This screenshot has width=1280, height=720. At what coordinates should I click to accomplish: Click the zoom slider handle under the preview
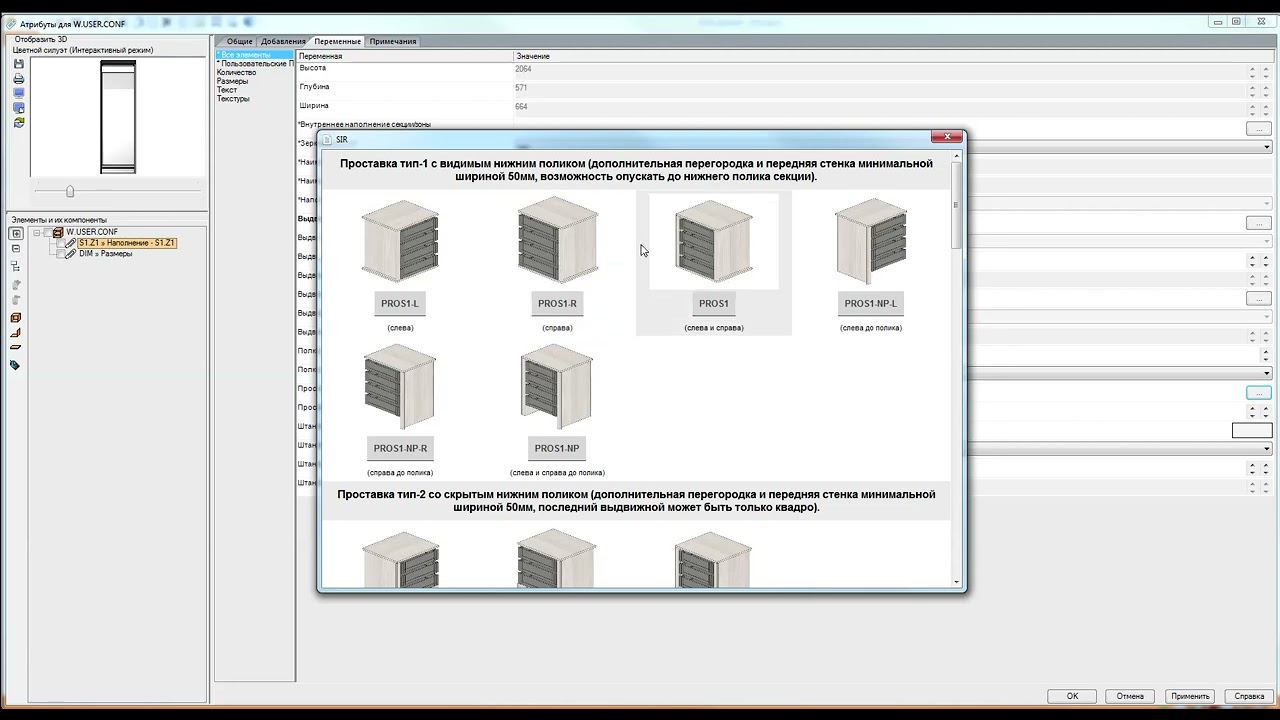coord(70,191)
